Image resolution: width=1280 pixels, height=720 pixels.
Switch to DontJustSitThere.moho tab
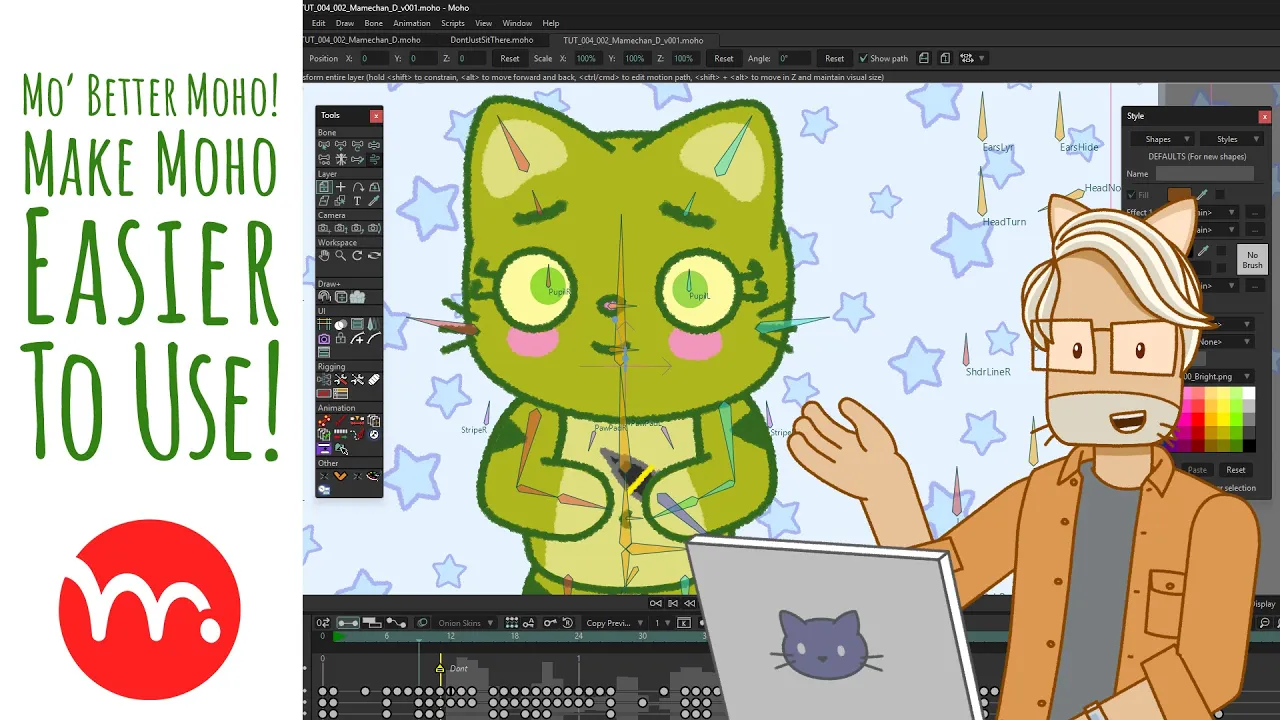click(492, 40)
